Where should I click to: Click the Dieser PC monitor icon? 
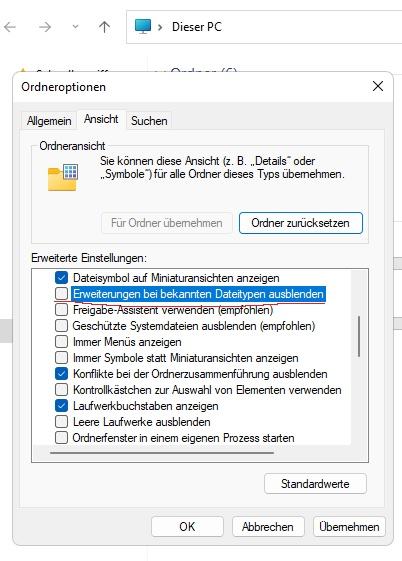pyautogui.click(x=143, y=26)
